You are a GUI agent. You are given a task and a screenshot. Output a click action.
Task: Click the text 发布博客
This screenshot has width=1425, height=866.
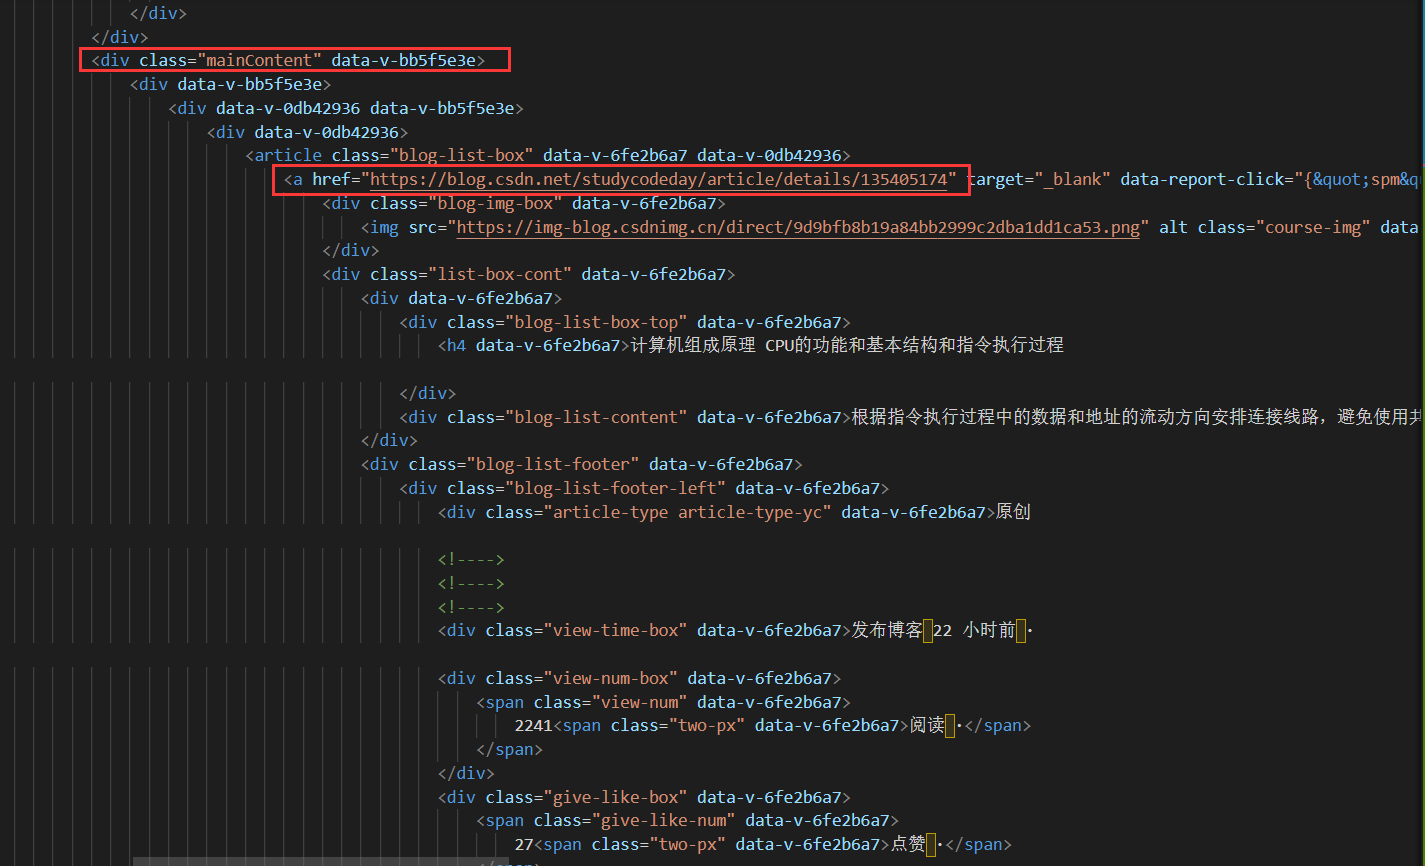tap(886, 630)
